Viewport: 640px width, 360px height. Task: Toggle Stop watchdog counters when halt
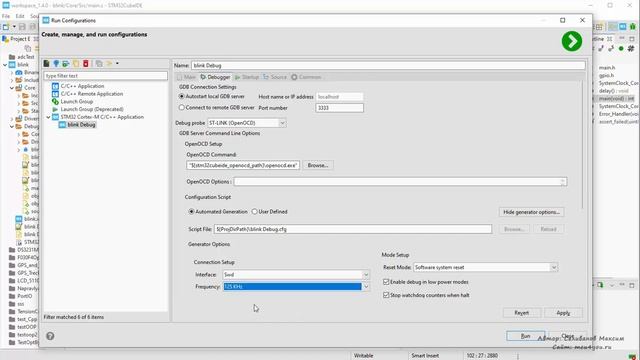(386, 295)
